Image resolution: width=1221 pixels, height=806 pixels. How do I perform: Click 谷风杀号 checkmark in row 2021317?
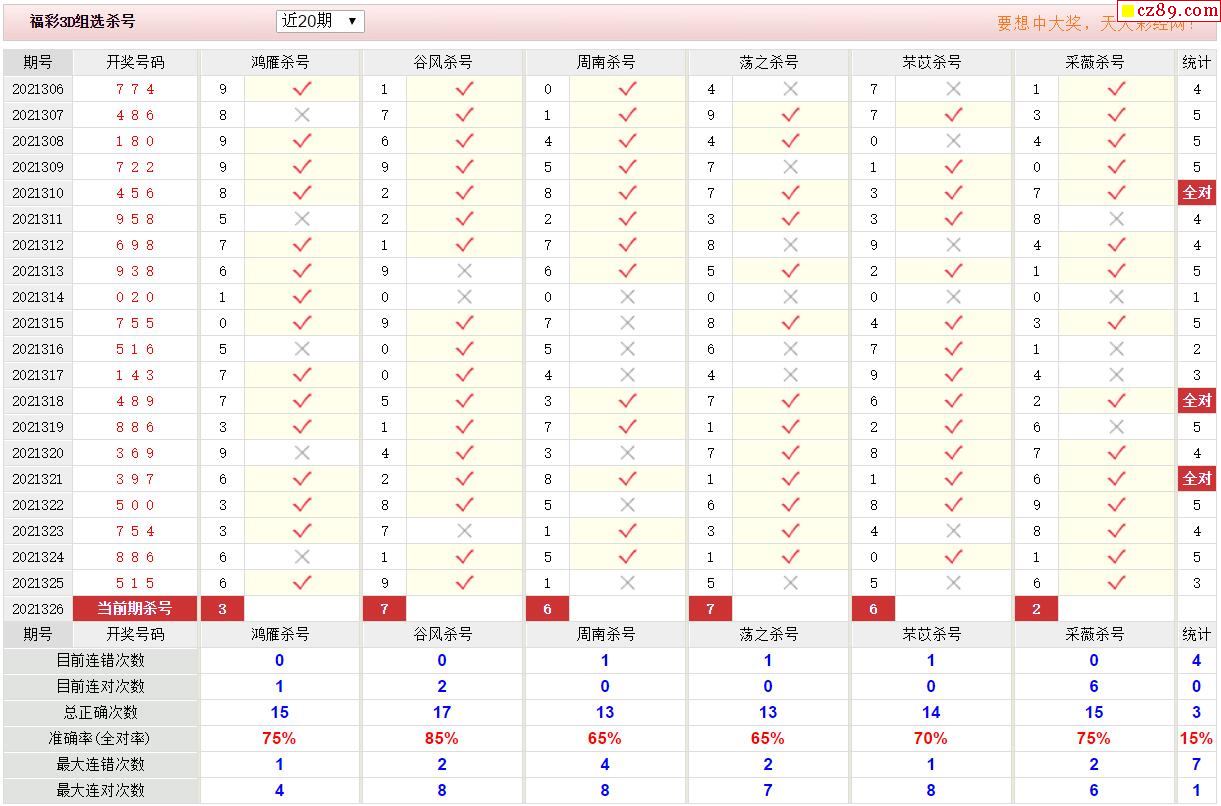464,375
